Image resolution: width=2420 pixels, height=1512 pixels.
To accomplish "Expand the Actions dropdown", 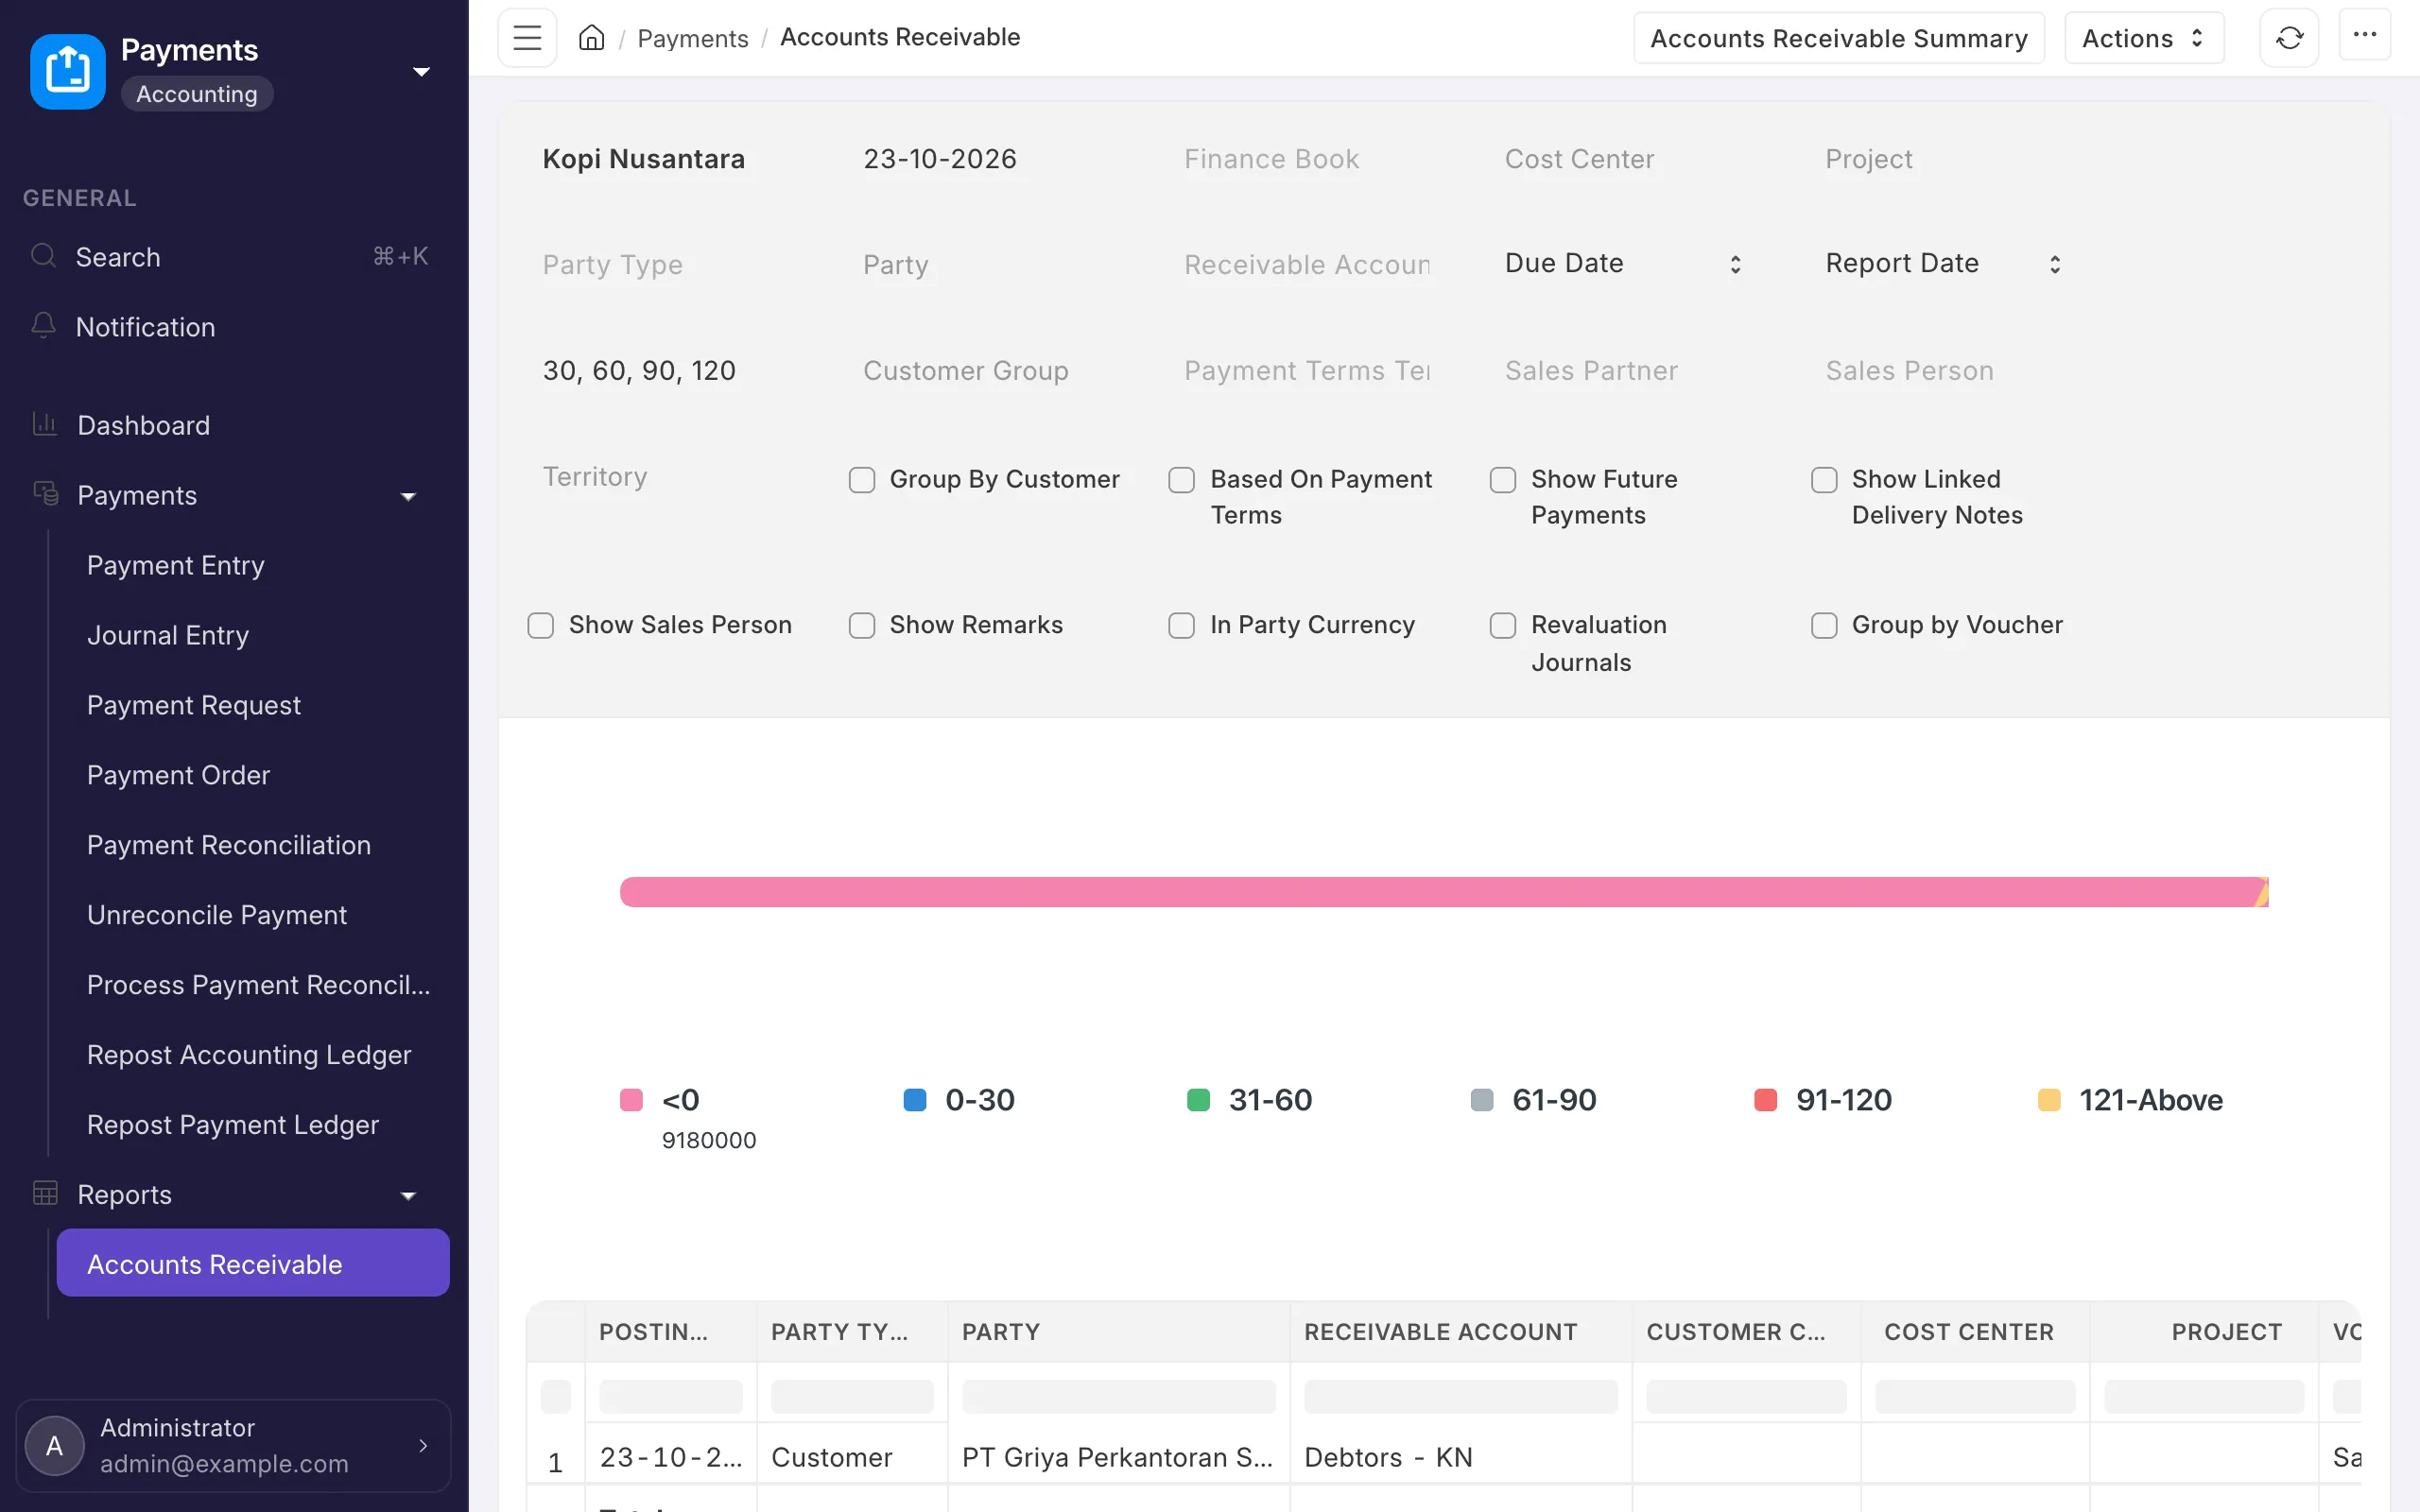I will [2144, 38].
